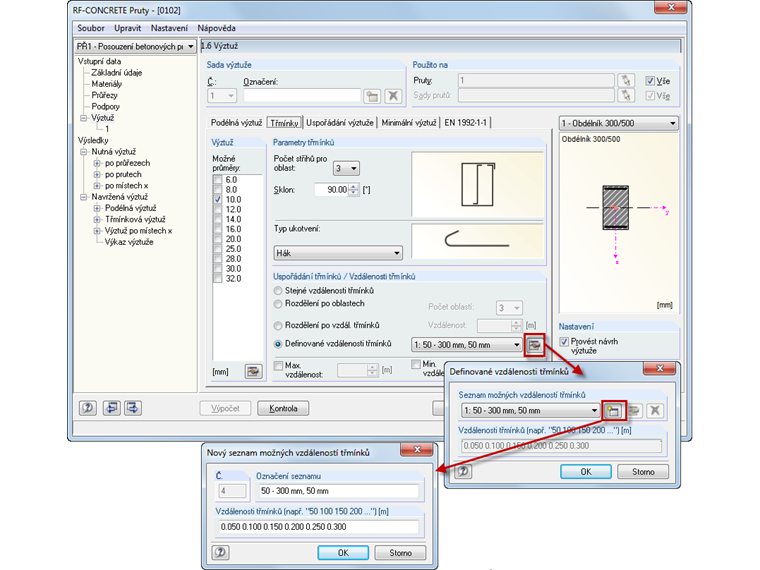
Task: Switch to the Minimální výztuž tab
Action: (x=409, y=123)
